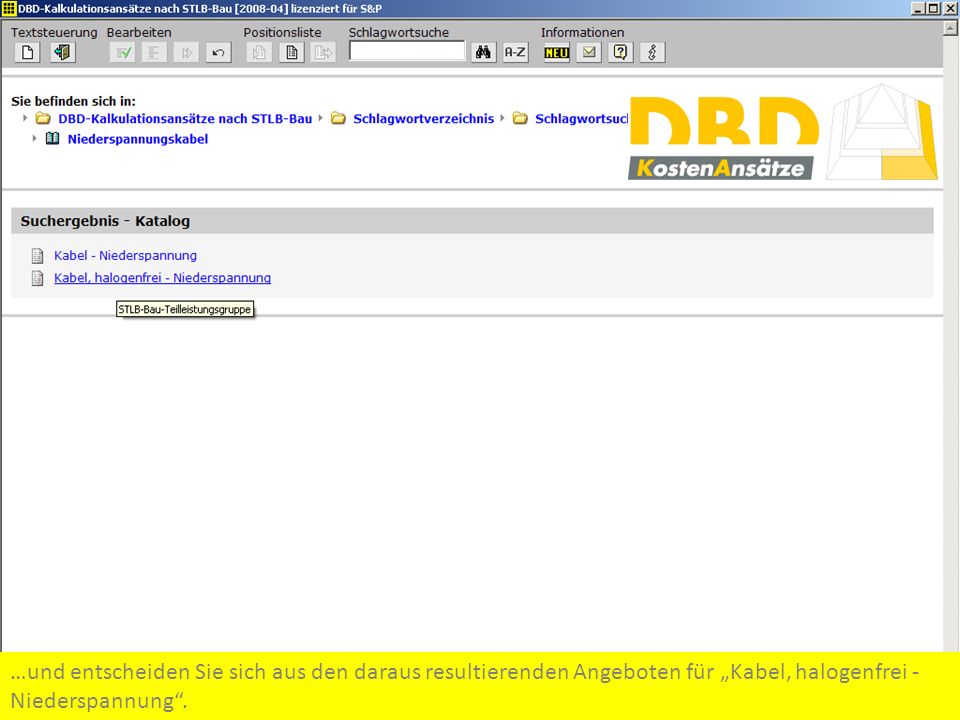
Task: Click arrow before truncated 'Schlagwortsuche' breadcrumb folder
Action: point(502,118)
